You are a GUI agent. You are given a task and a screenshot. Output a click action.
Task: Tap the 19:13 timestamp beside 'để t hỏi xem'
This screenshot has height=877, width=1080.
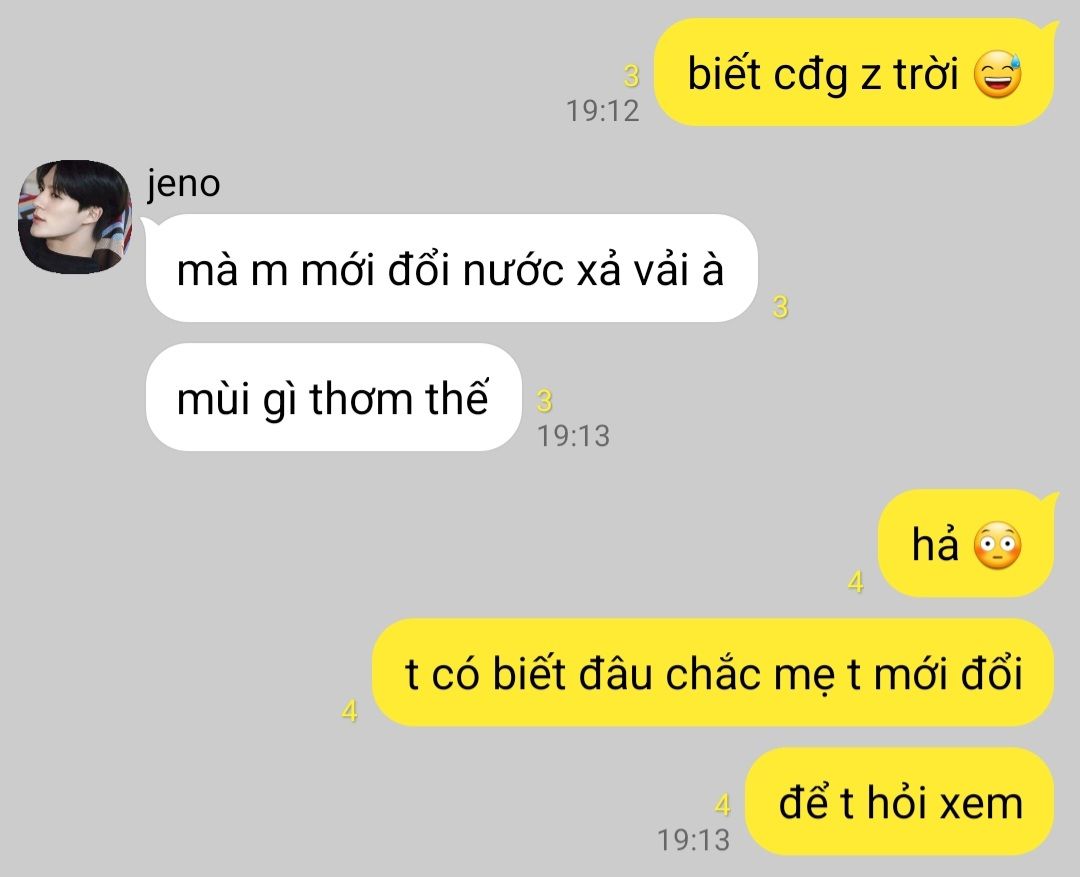[x=694, y=840]
